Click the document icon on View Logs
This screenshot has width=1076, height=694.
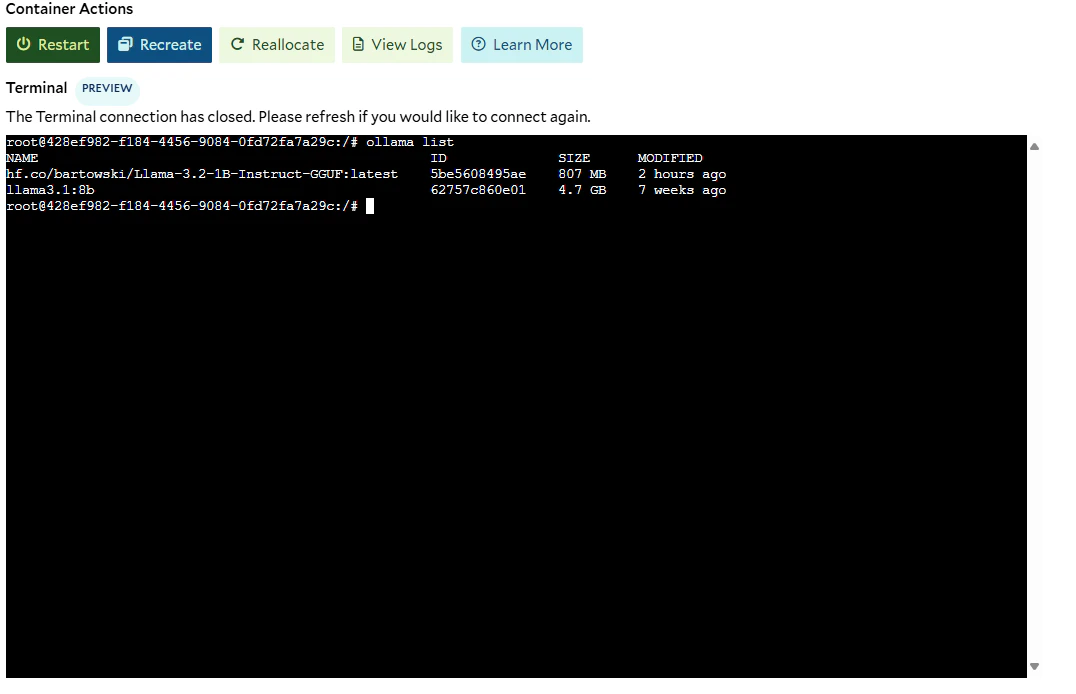pyautogui.click(x=358, y=44)
